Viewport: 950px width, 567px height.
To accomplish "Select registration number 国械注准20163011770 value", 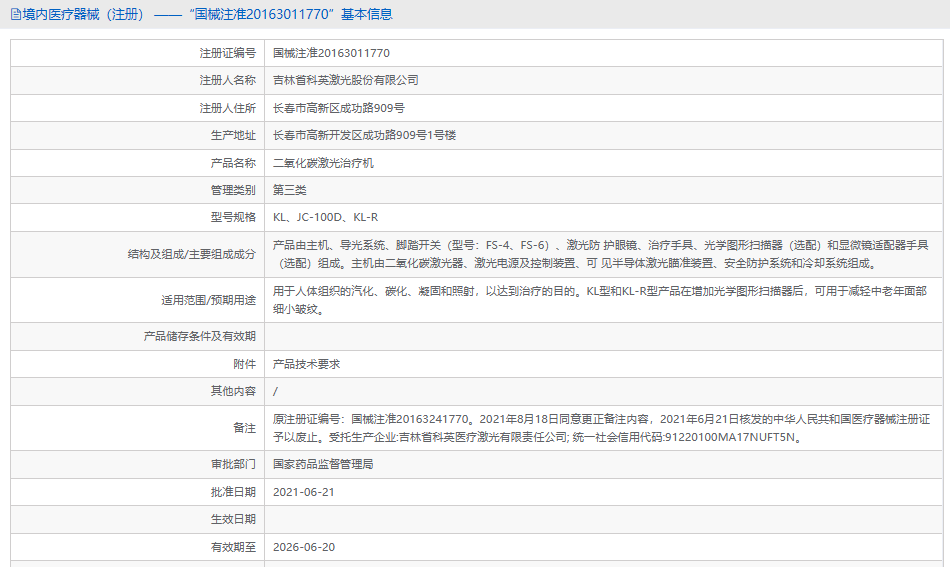I will coord(331,53).
